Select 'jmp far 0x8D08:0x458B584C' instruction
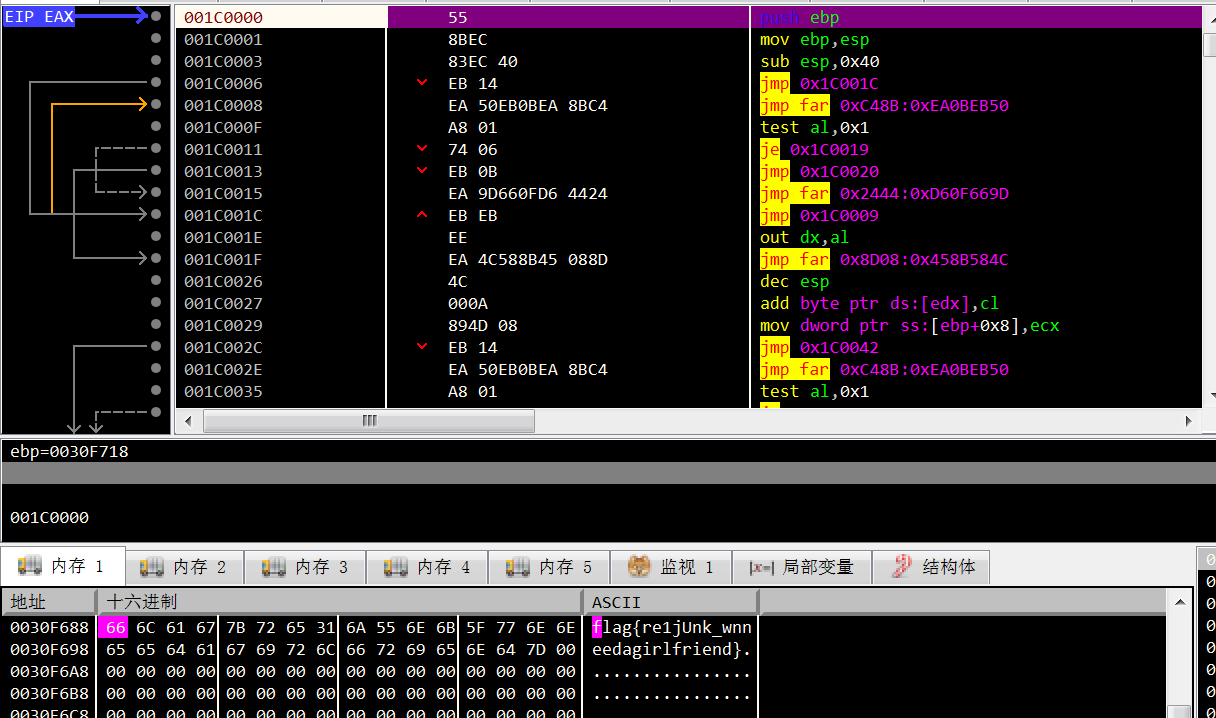The height and width of the screenshot is (718, 1216). point(885,259)
